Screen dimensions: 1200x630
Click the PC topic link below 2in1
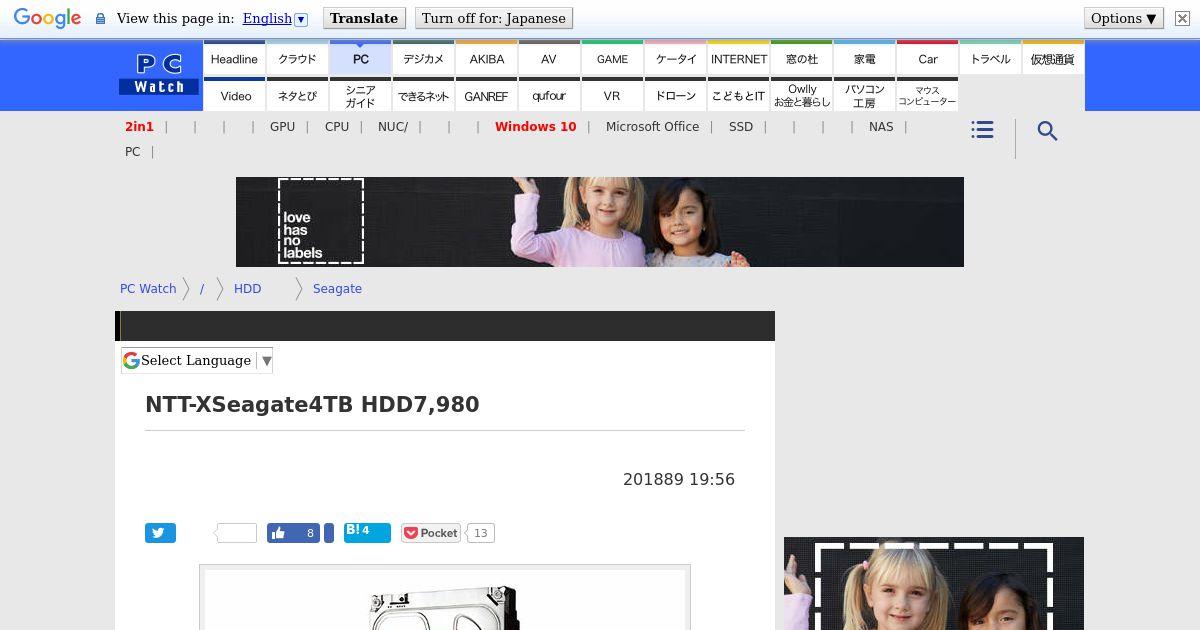click(132, 151)
